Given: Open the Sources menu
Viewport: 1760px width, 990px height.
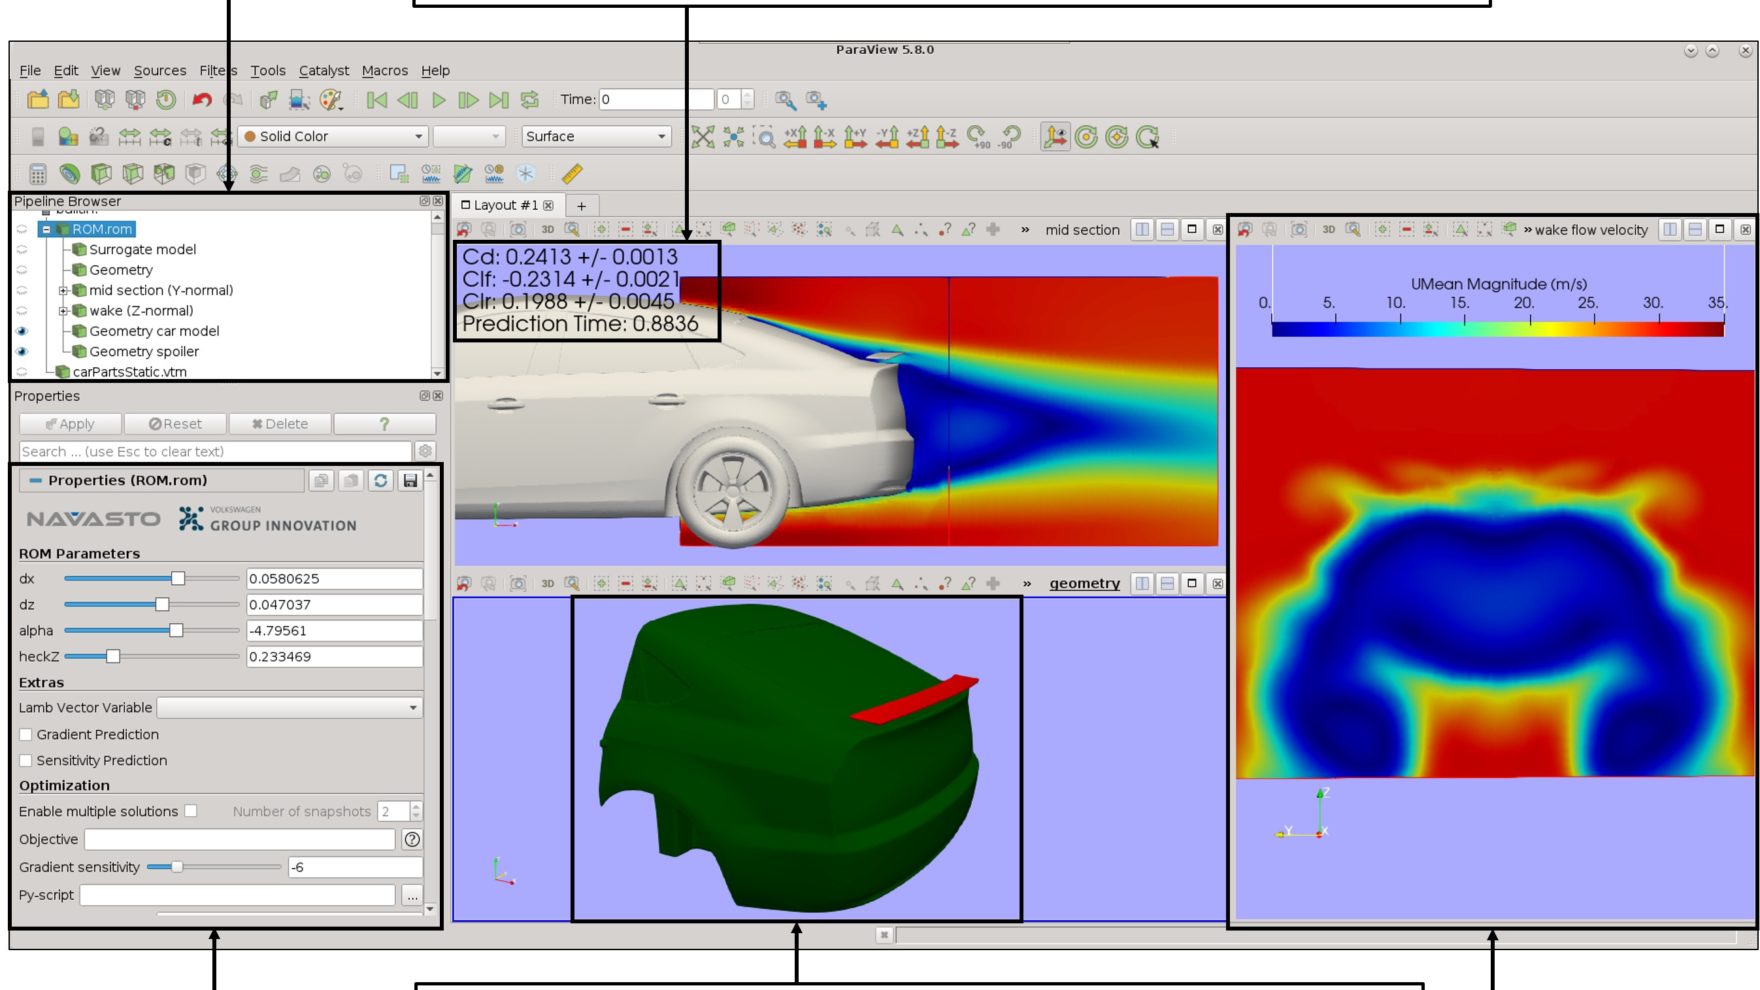Looking at the screenshot, I should pos(160,70).
